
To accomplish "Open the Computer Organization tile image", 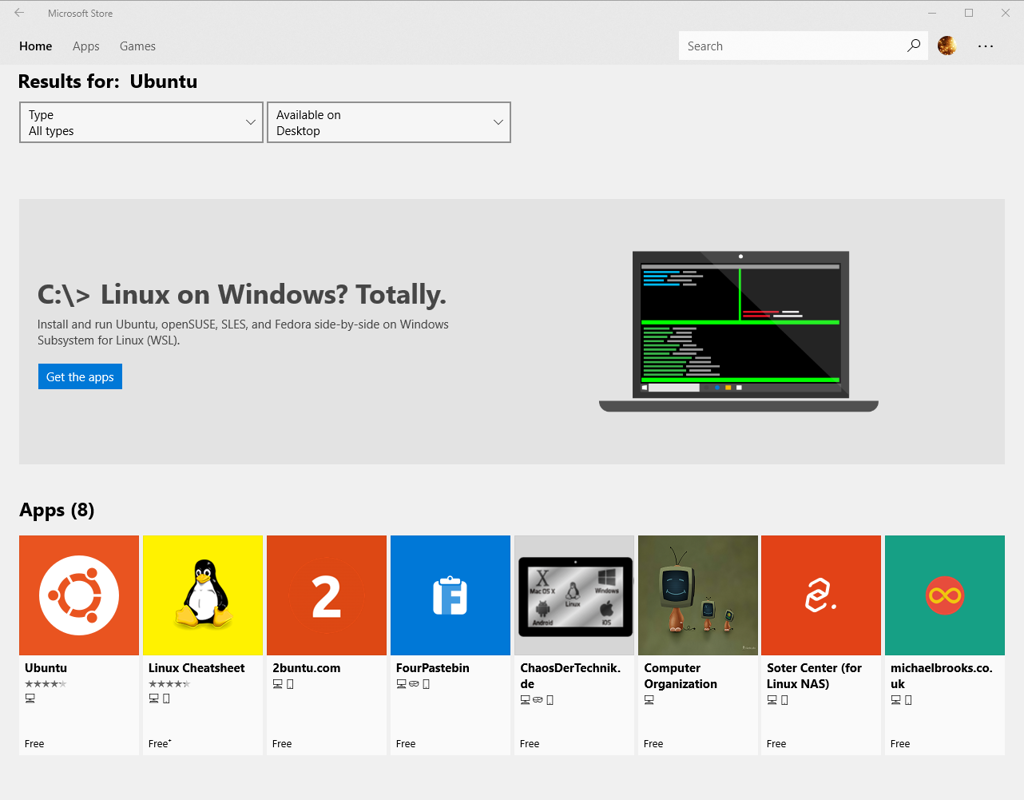I will [697, 595].
